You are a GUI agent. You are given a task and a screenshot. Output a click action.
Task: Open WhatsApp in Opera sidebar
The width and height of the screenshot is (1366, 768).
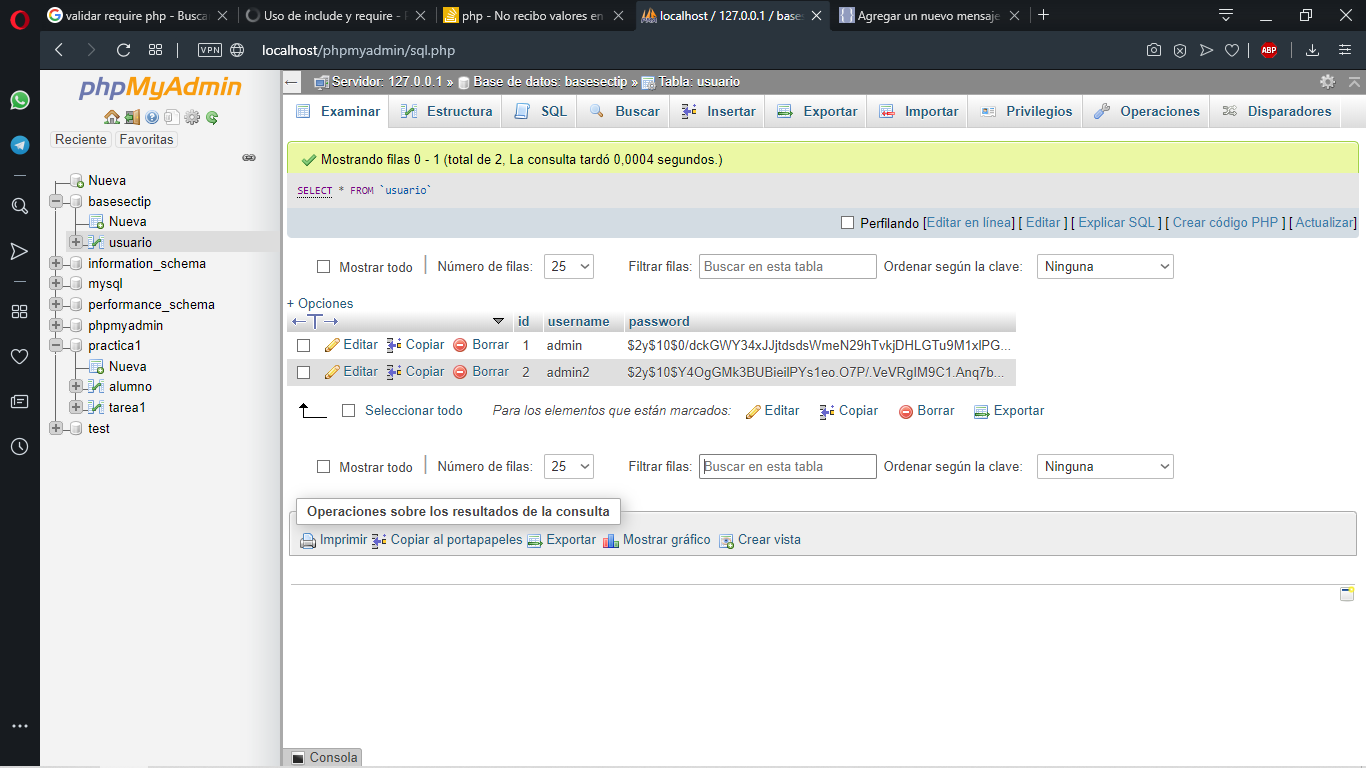pos(19,100)
